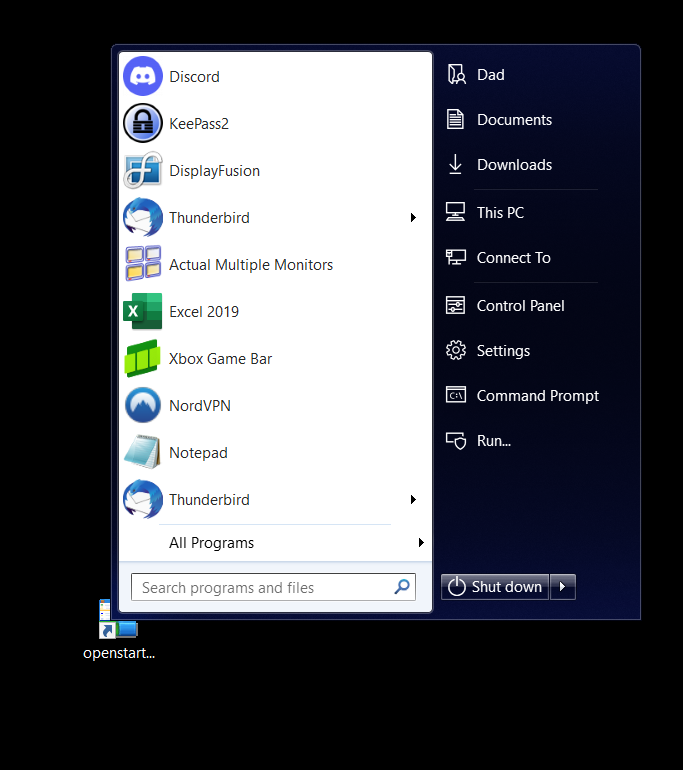Click the Xbox Game Bar label

(220, 358)
